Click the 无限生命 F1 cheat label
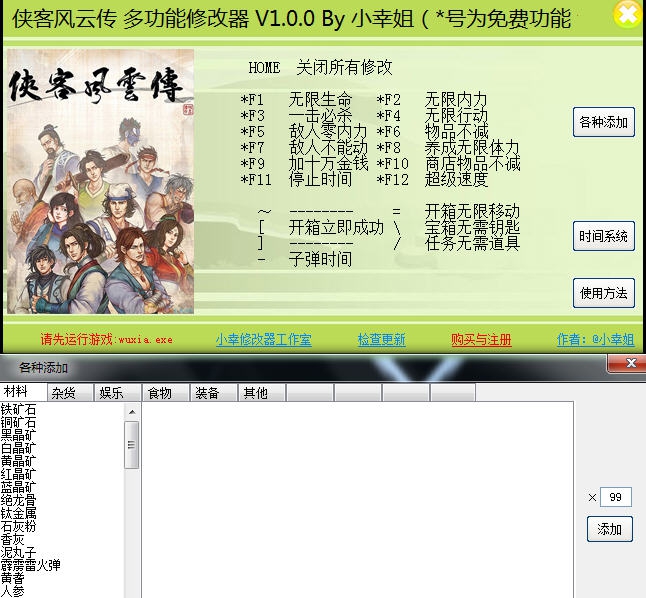This screenshot has width=646, height=598. [x=320, y=100]
